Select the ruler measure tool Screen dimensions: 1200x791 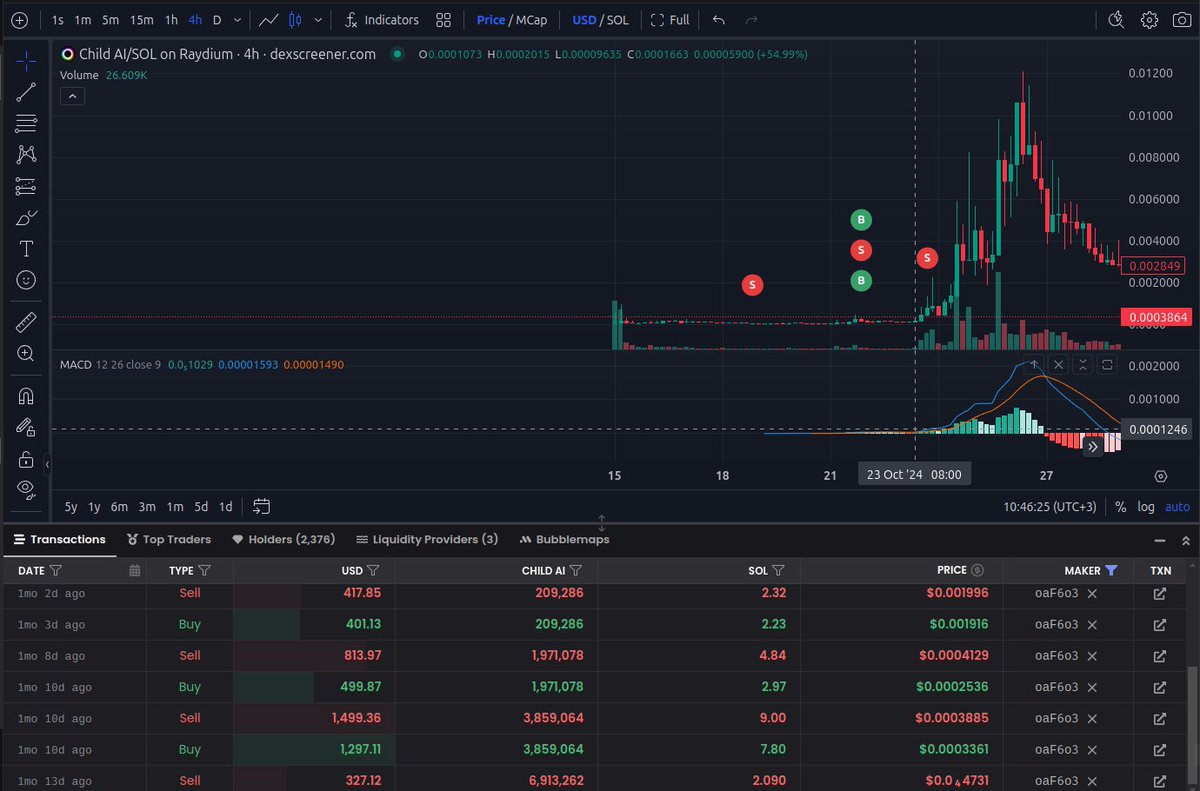click(x=26, y=321)
